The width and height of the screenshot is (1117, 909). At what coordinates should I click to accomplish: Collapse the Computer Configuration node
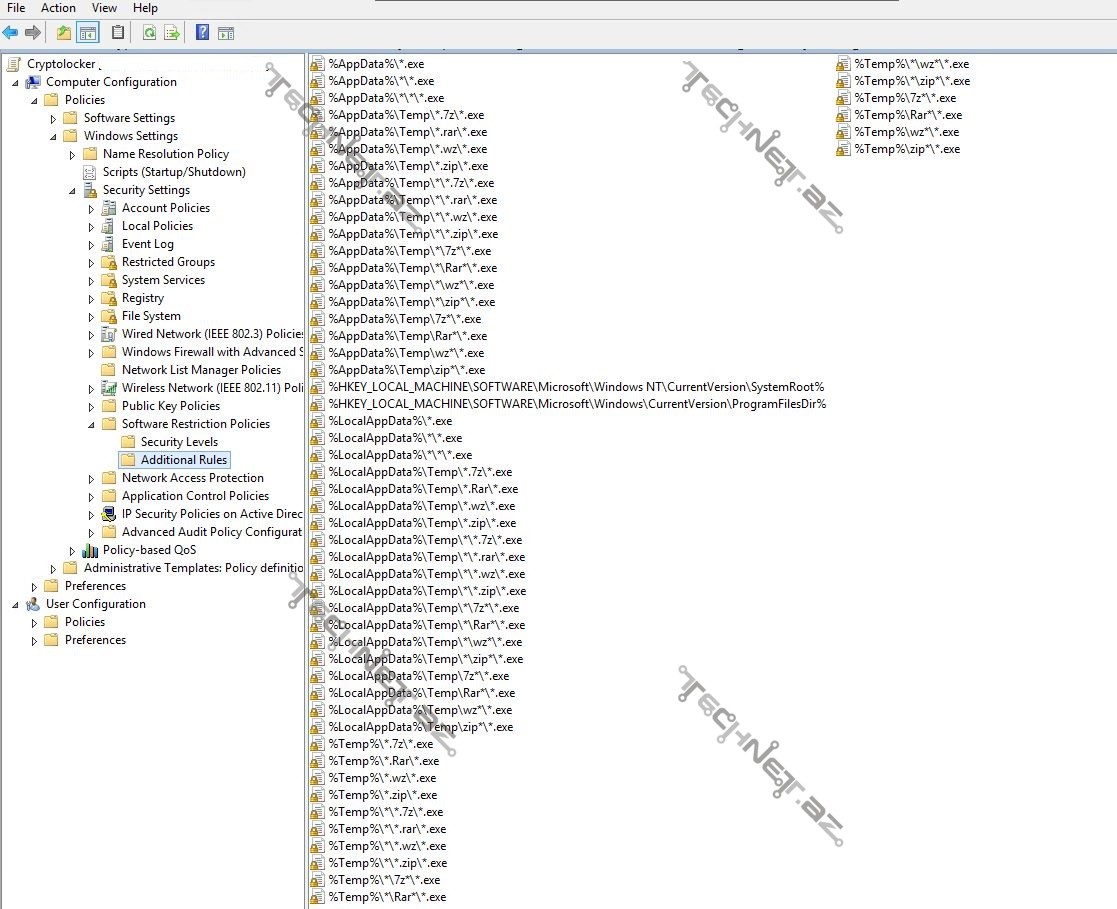tap(16, 83)
